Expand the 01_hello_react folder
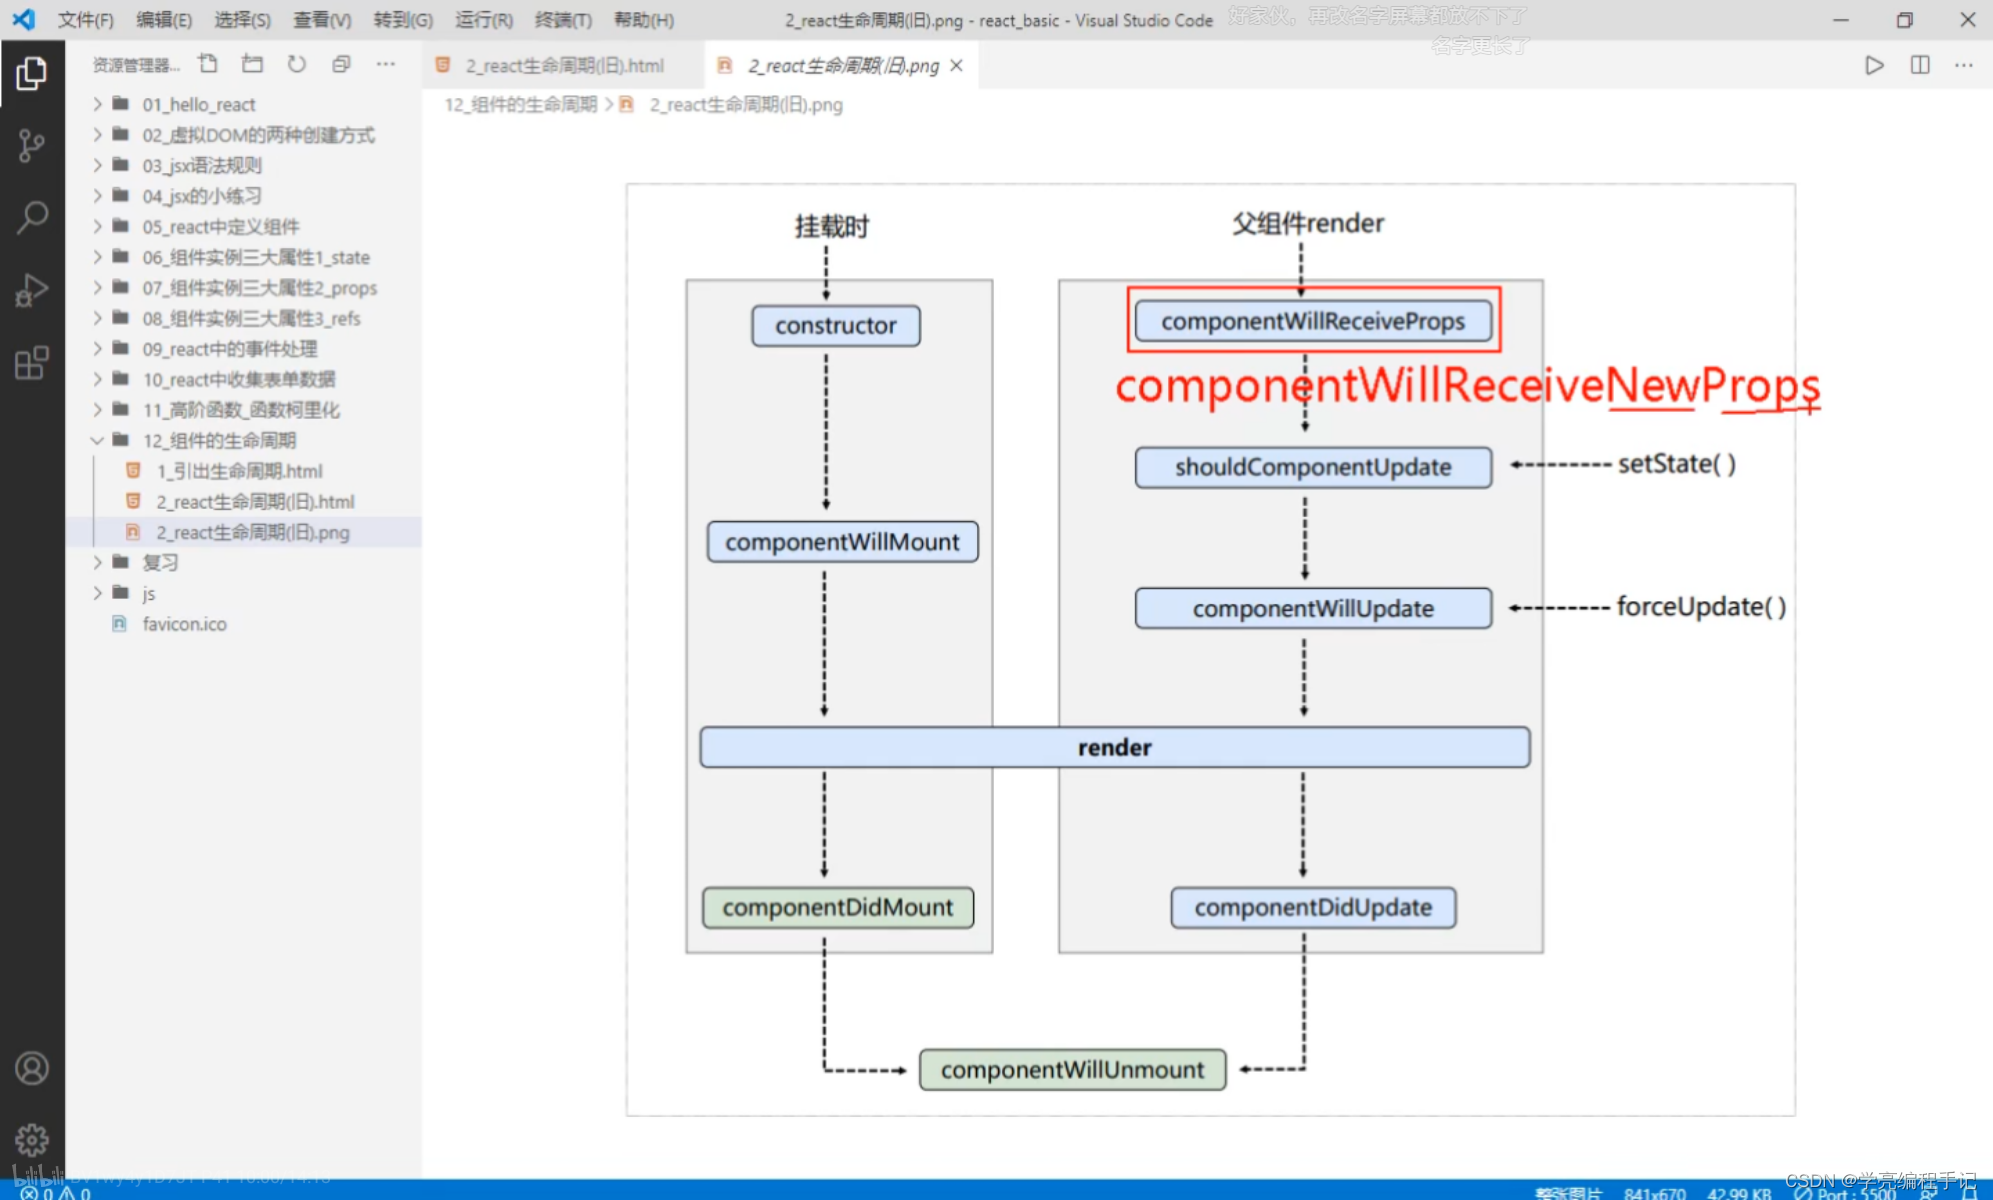1993x1200 pixels. click(x=244, y=104)
